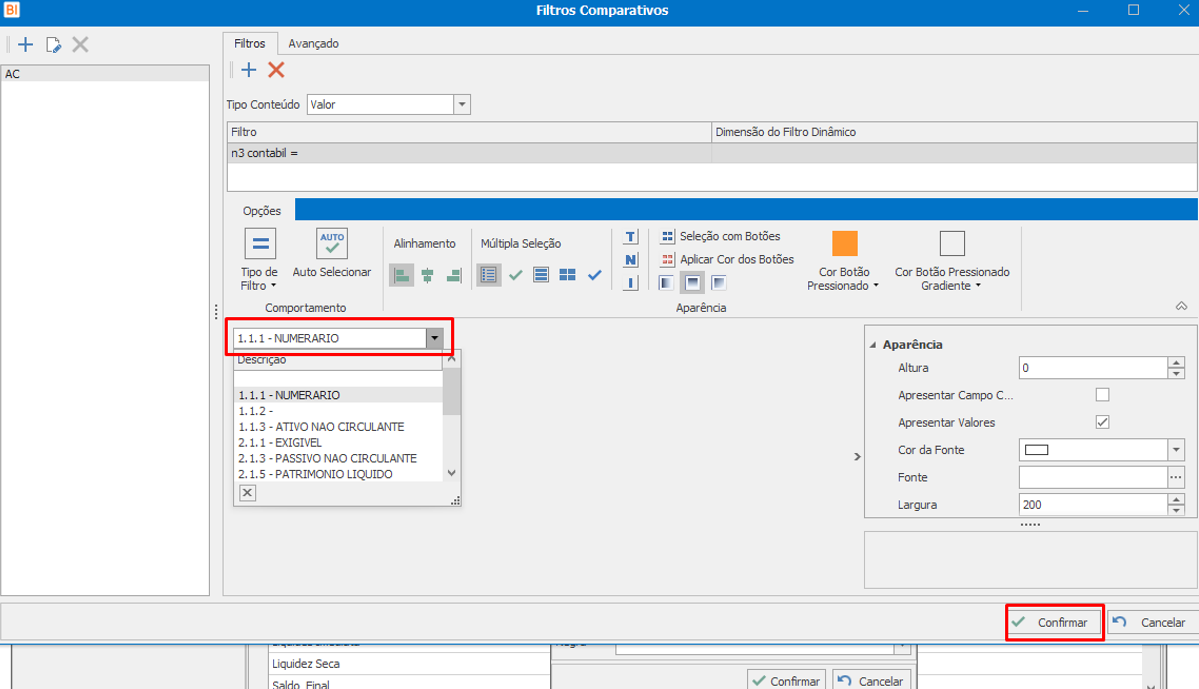Choose grid tiles multiple selection layout
1199x689 pixels.
tap(567, 275)
